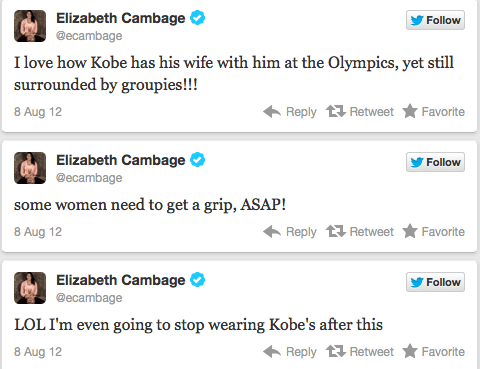Screen dimensions: 480x369
Task: Open 8 Aug 12 timestamp of first tweet
Action: pyautogui.click(x=38, y=112)
